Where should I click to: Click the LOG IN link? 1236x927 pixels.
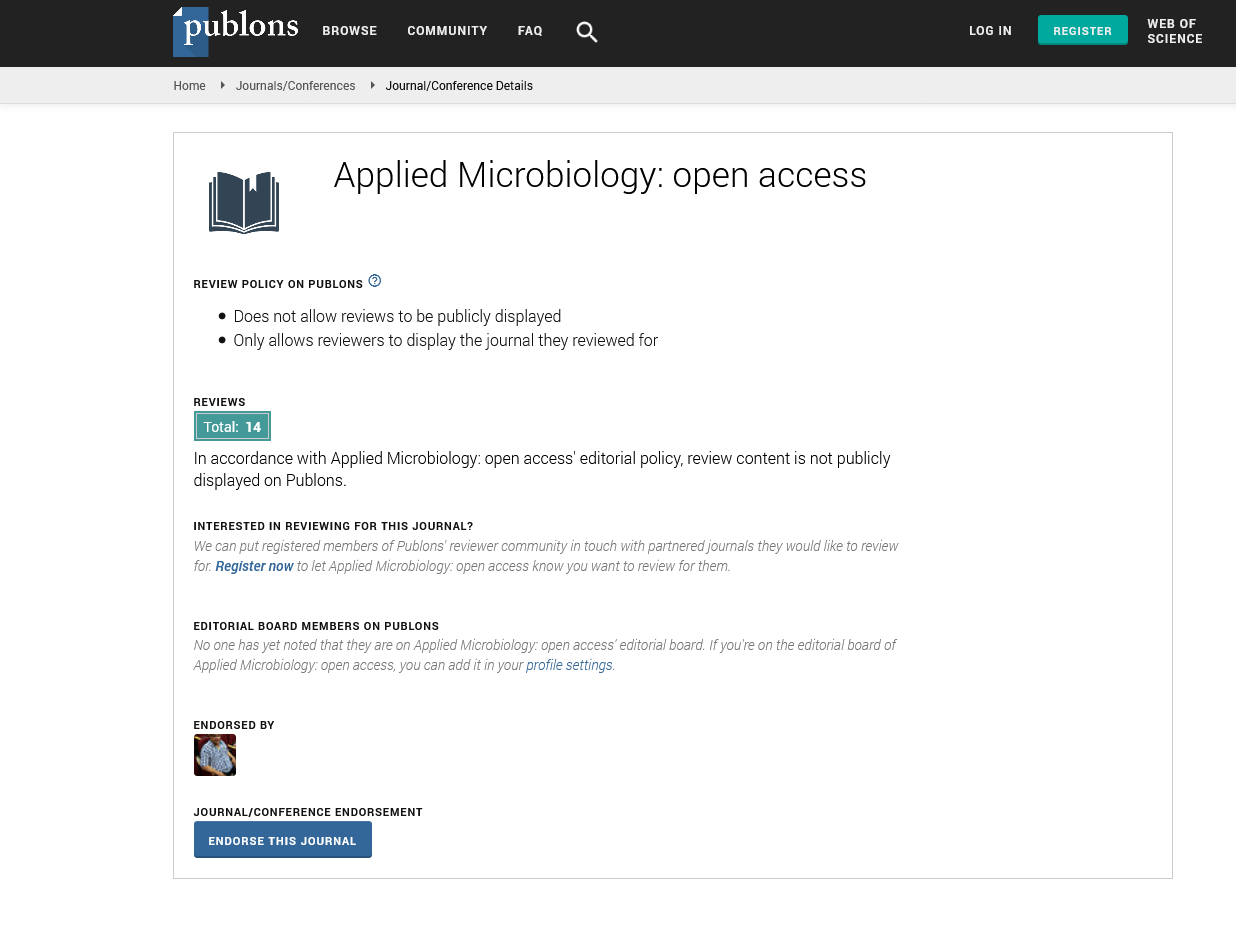pos(990,31)
